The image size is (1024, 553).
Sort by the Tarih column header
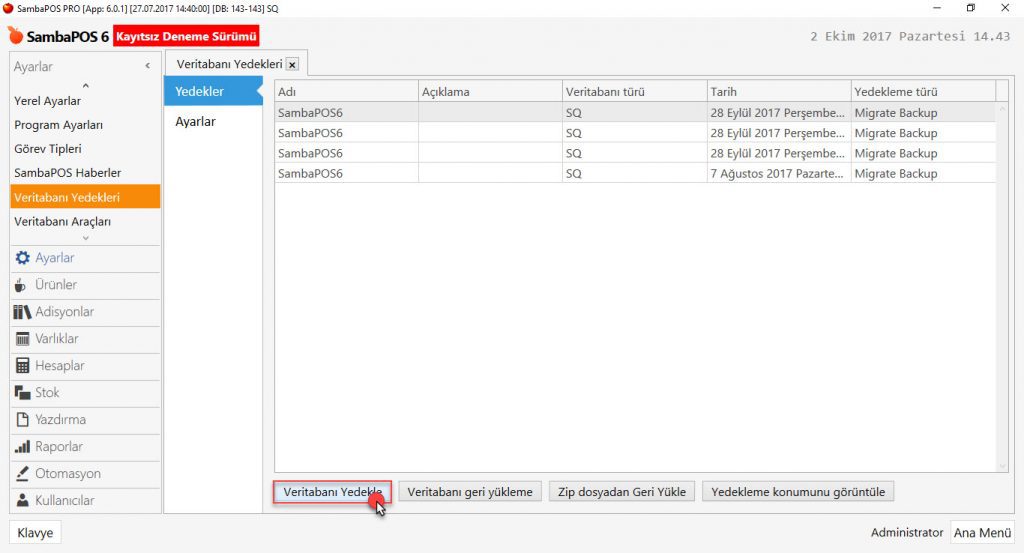pyautogui.click(x=778, y=91)
